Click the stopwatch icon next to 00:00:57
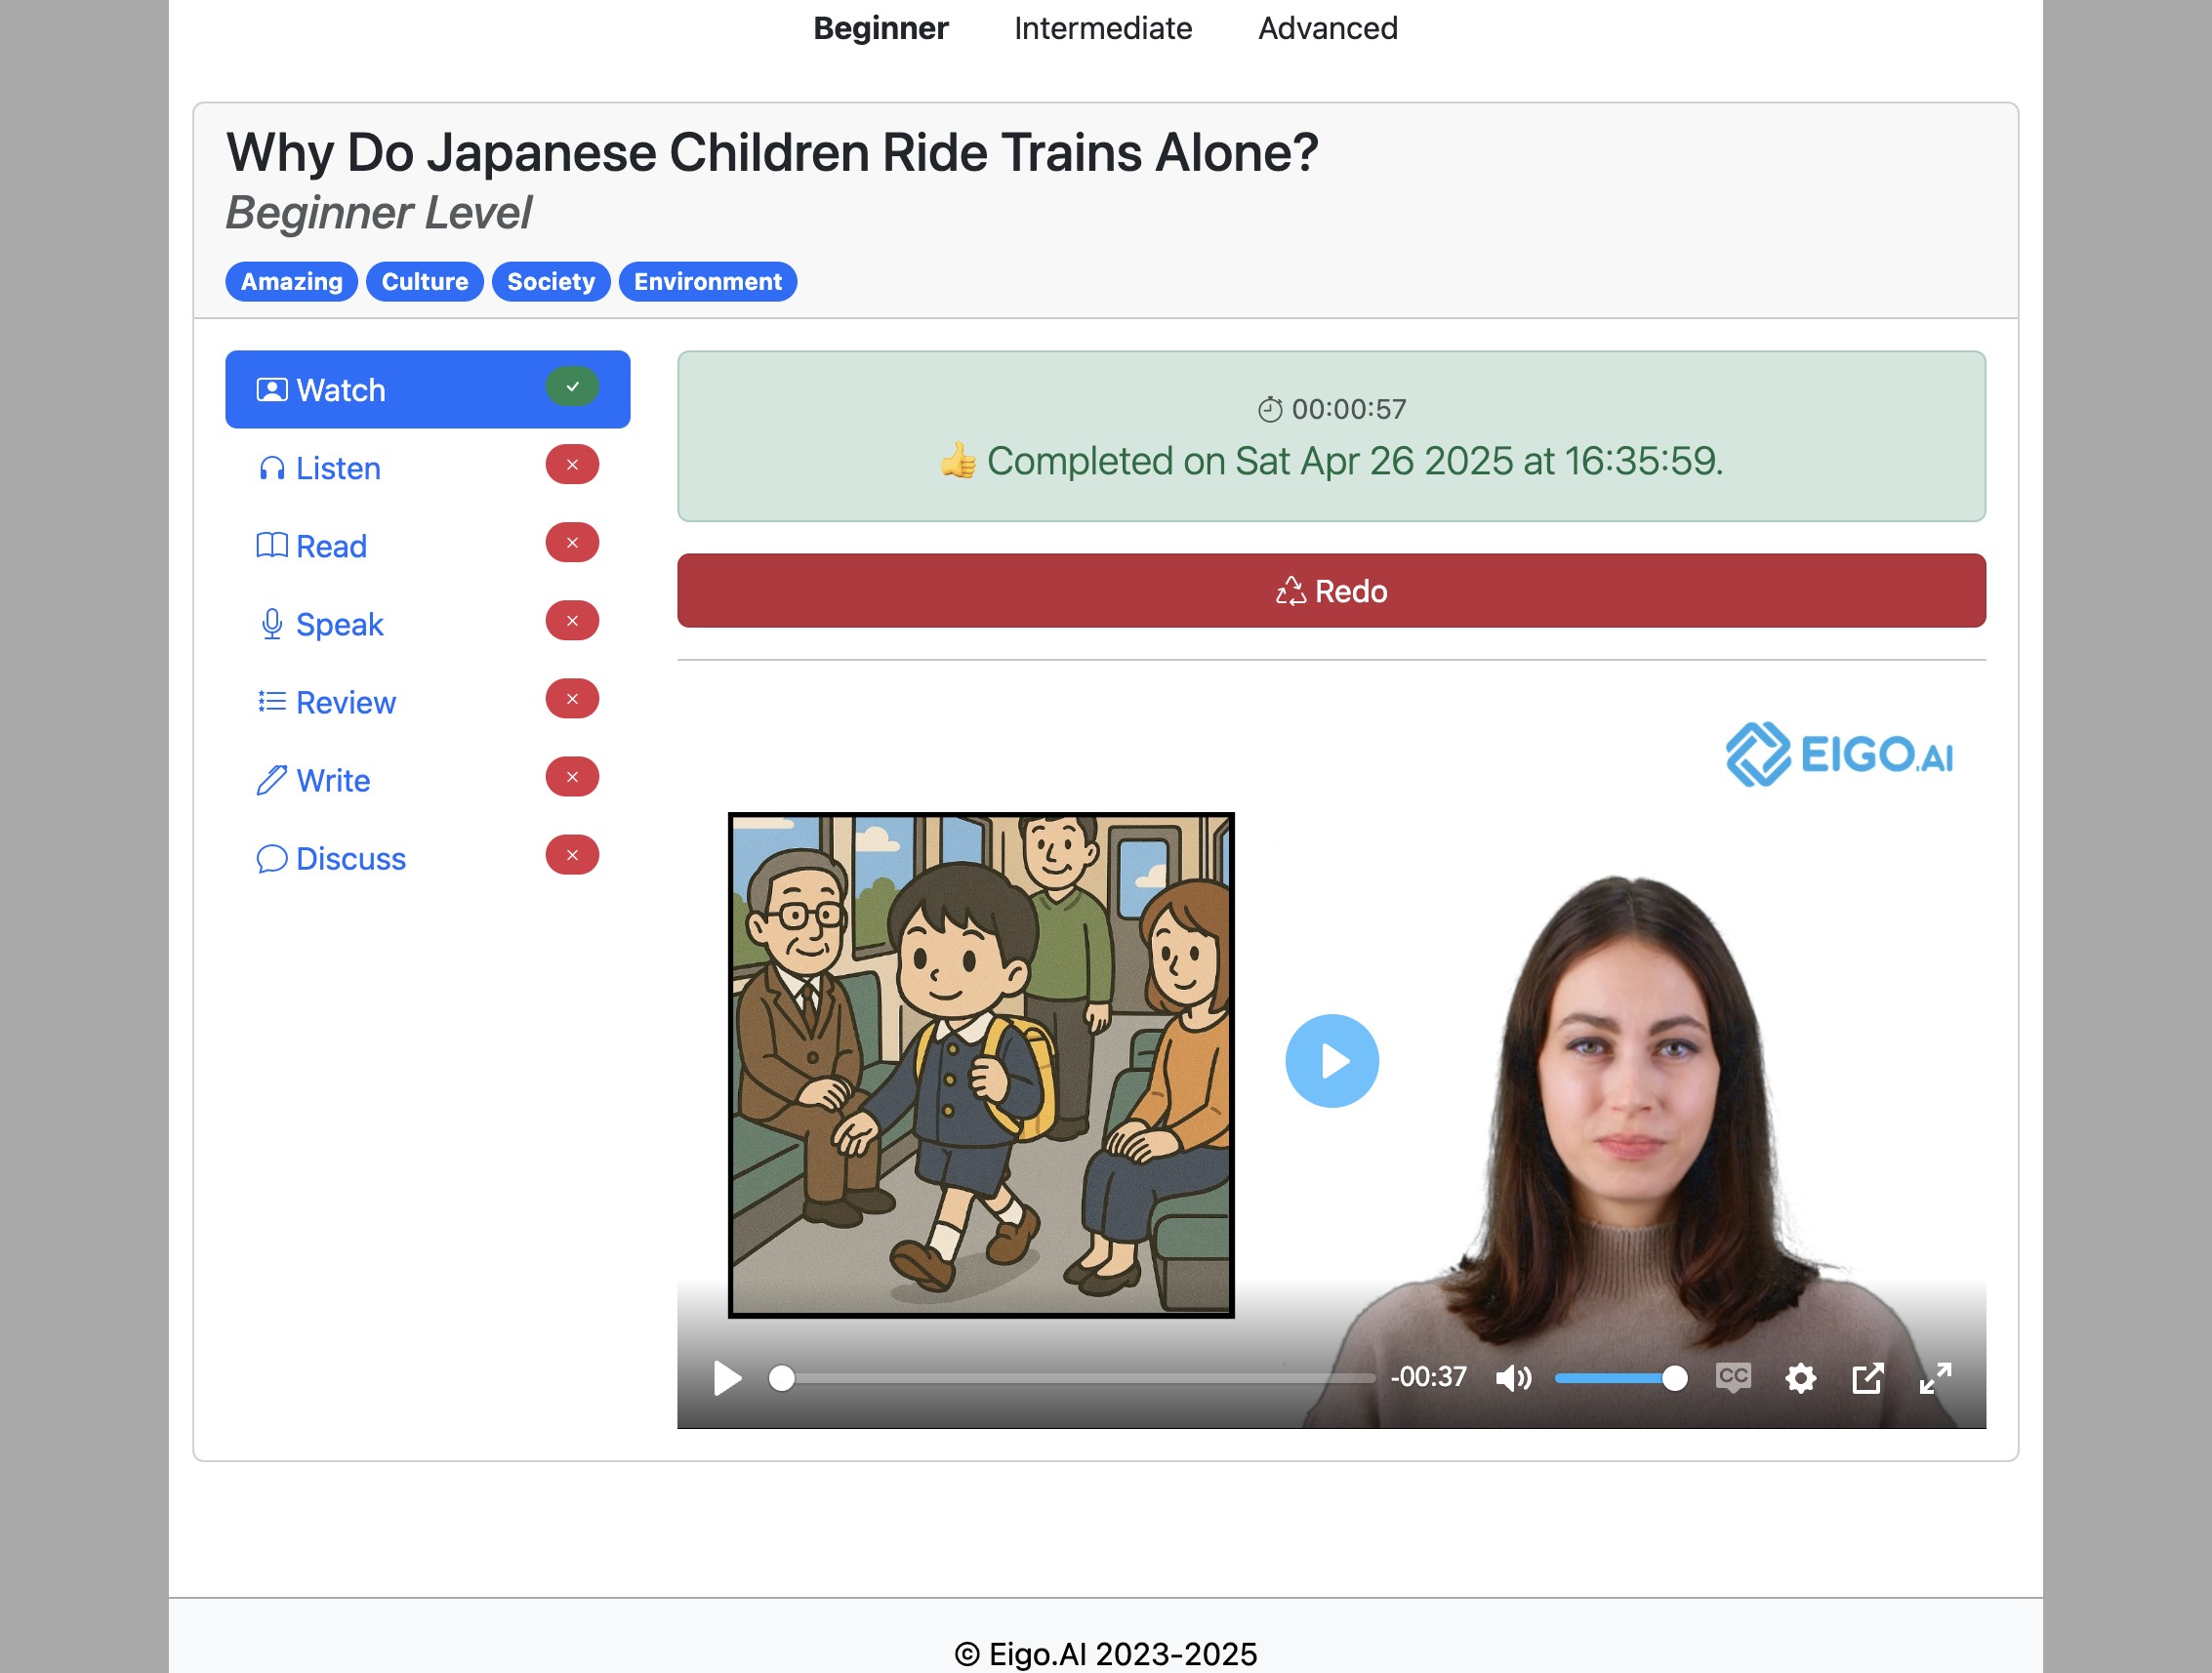This screenshot has height=1673, width=2212. tap(1270, 409)
